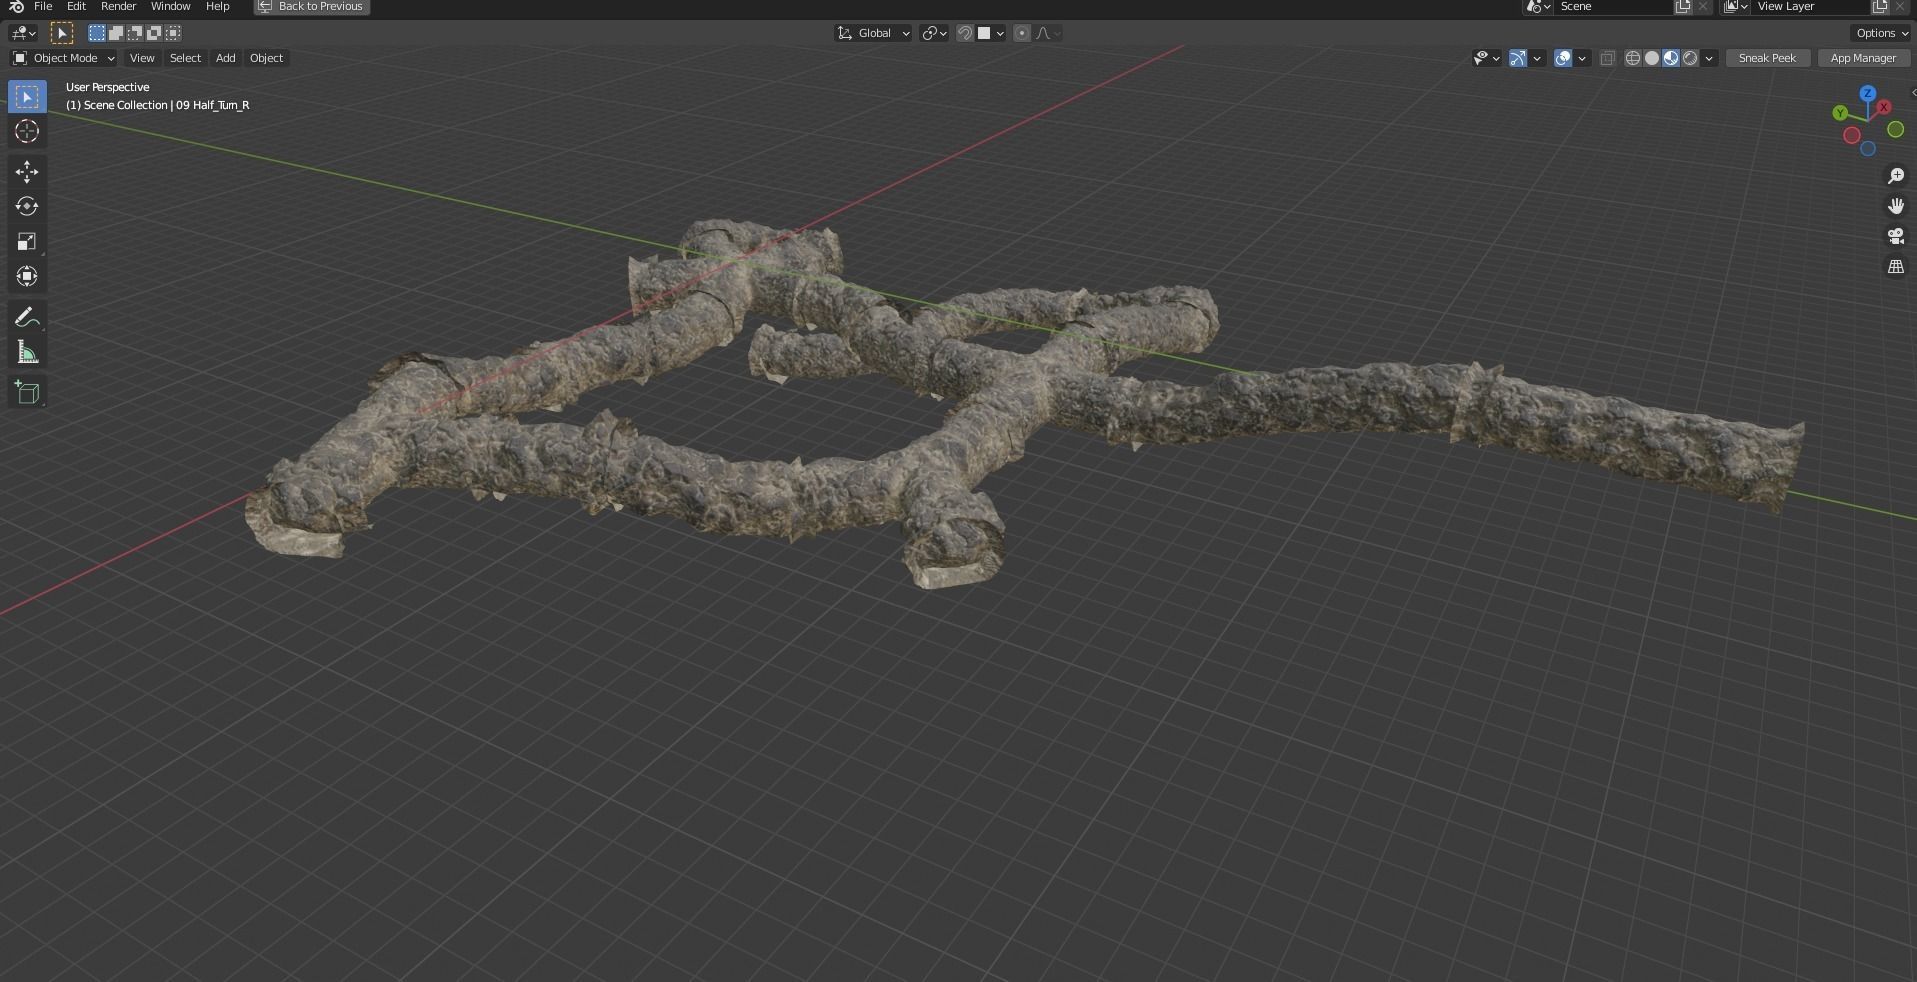This screenshot has height=982, width=1917.
Task: Click the Pan view hand icon
Action: click(1895, 206)
